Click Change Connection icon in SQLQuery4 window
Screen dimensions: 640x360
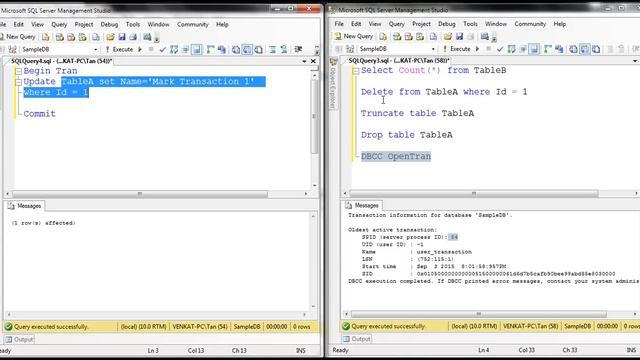[x=13, y=49]
